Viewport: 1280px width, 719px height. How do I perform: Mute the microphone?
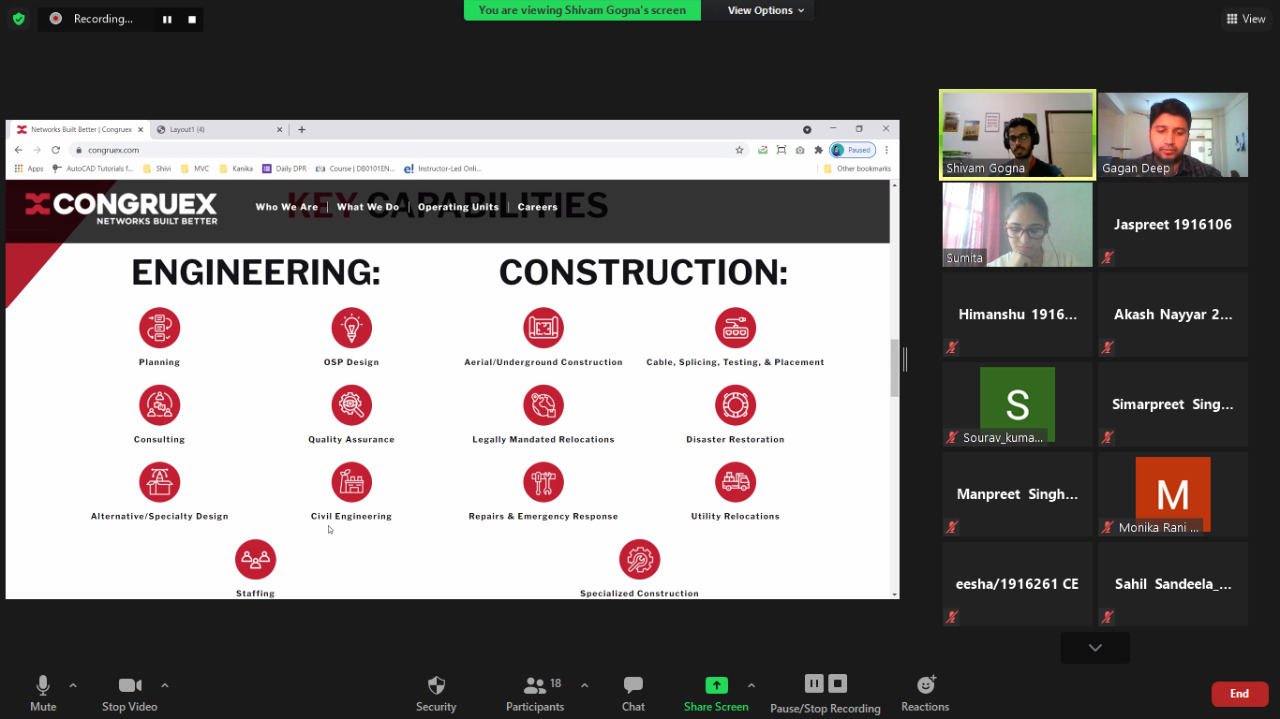coord(43,693)
